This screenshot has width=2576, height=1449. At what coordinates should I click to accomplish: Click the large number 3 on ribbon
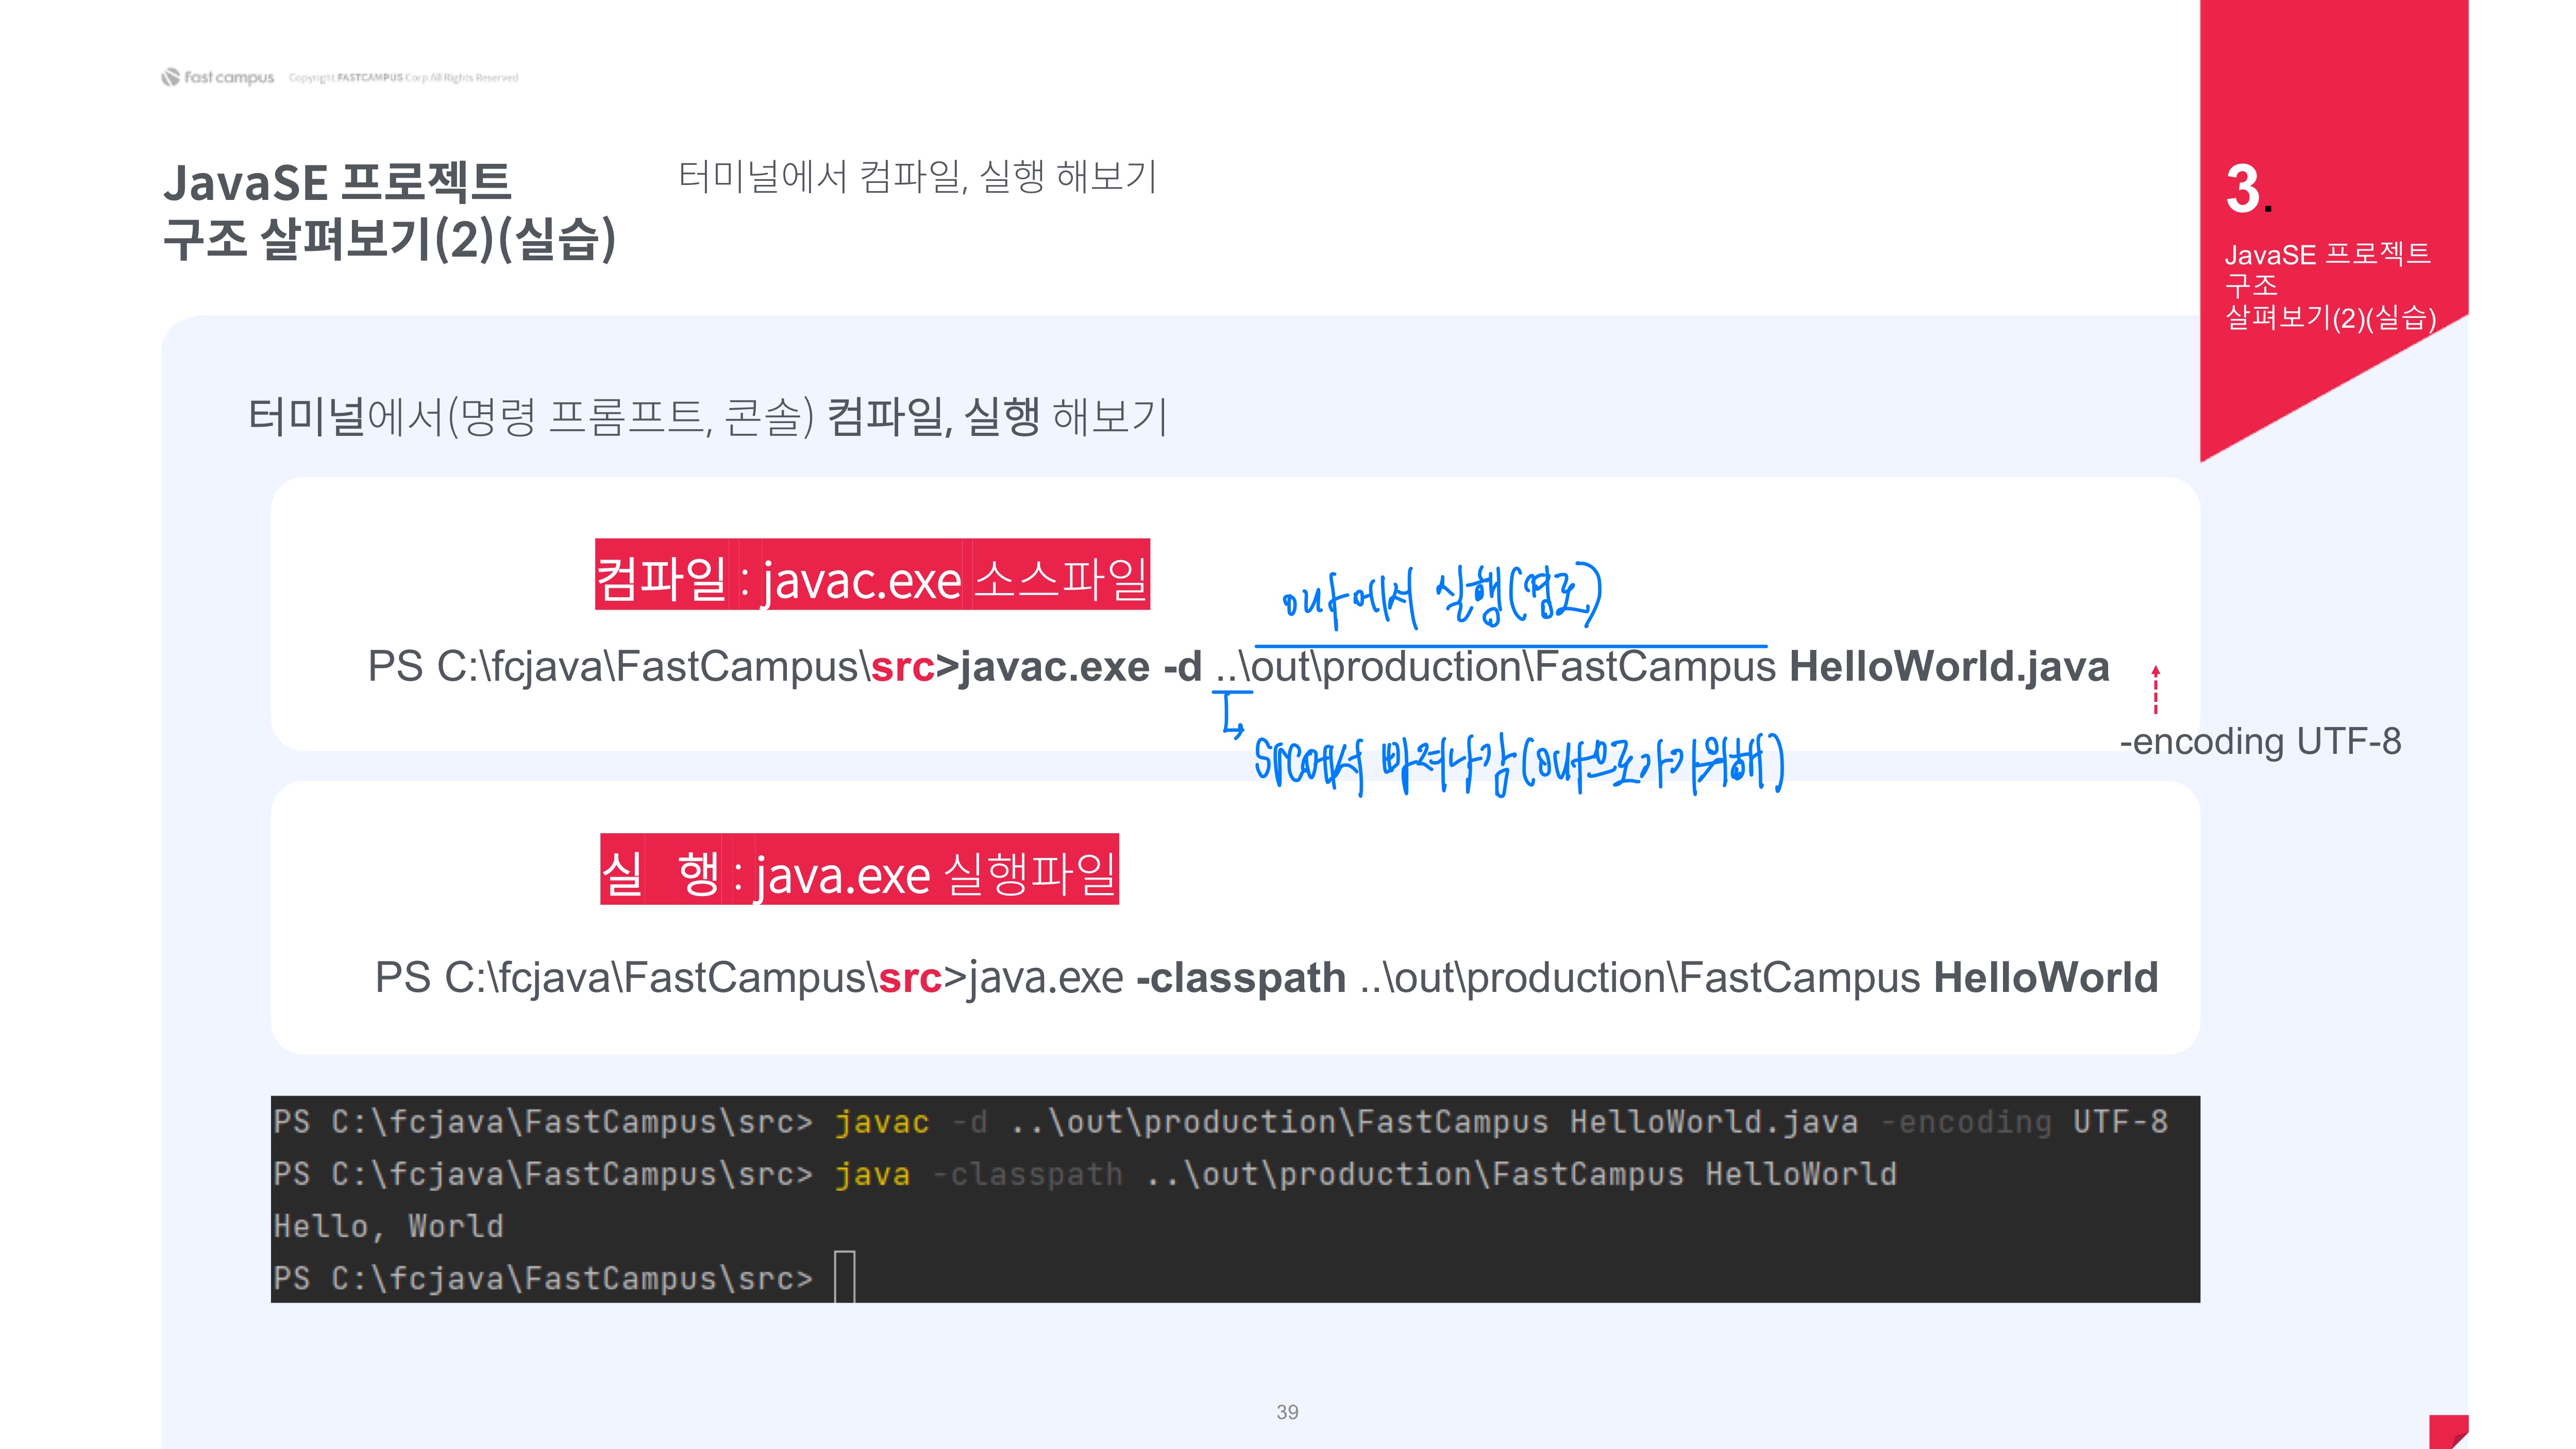click(2243, 189)
